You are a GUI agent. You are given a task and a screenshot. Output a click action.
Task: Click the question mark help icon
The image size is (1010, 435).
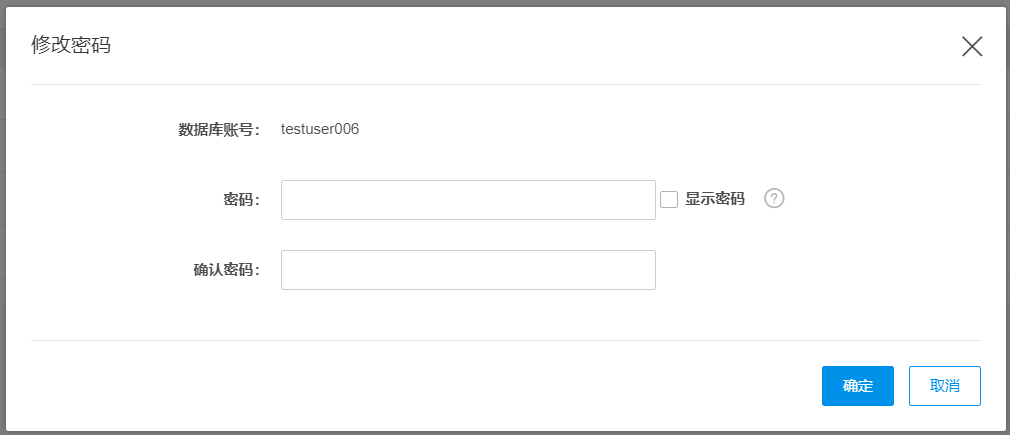[x=774, y=198]
